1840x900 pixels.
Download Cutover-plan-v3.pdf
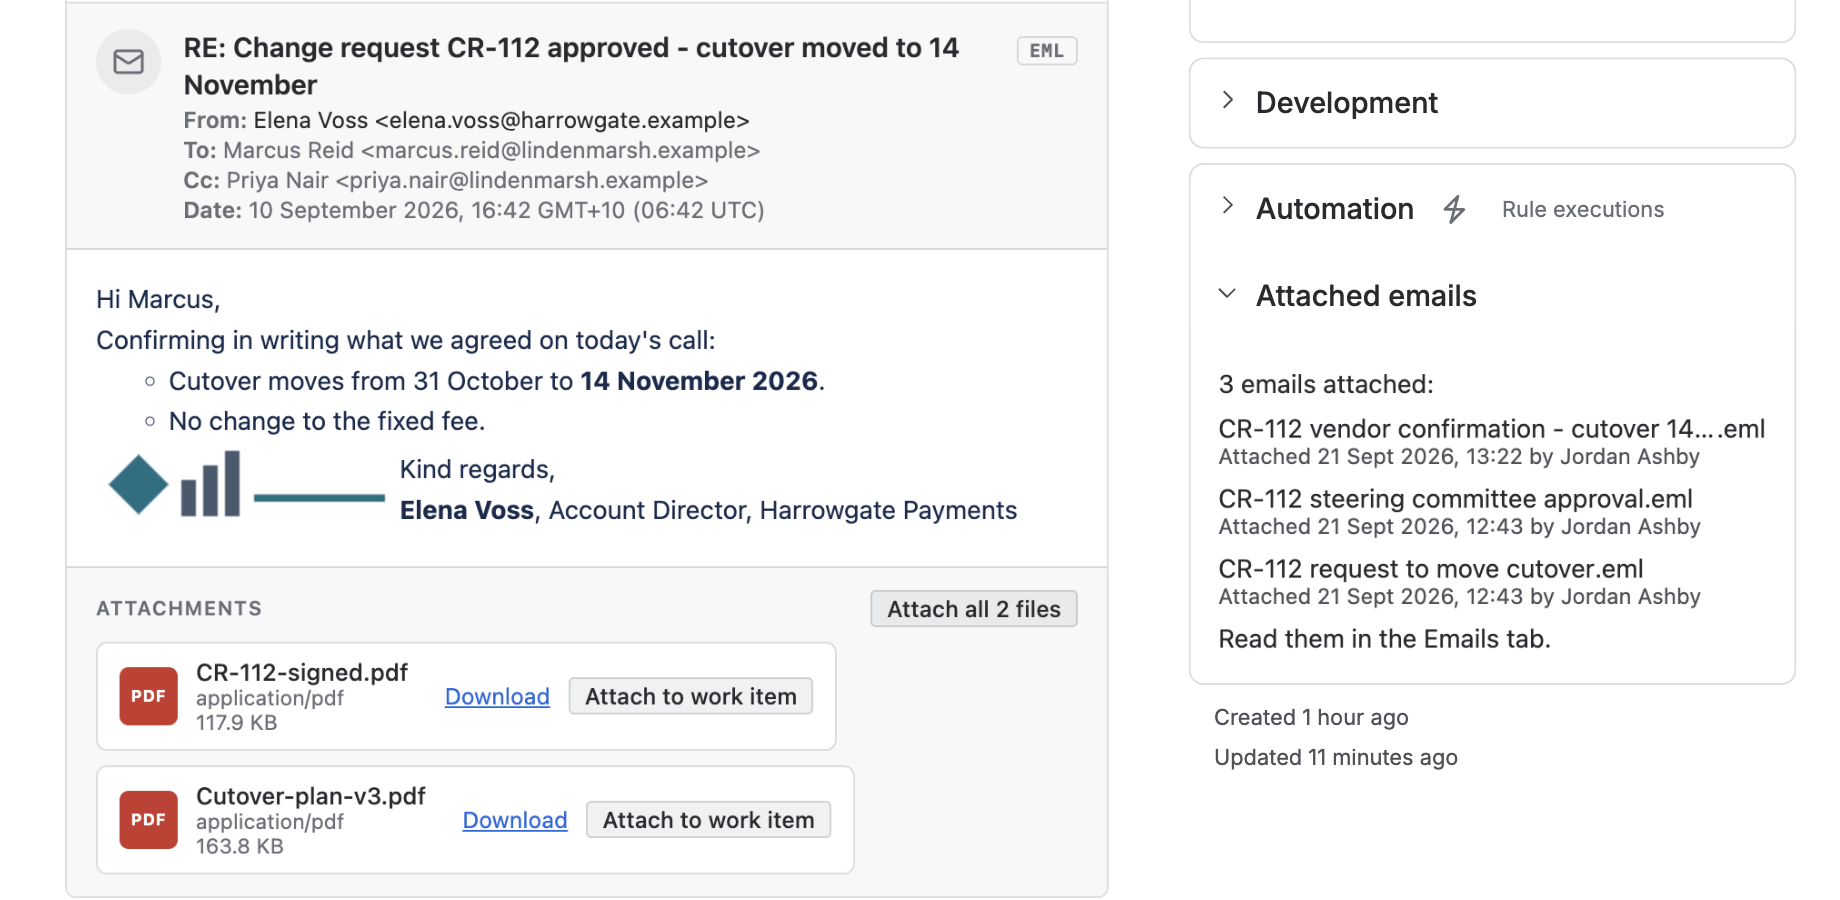[515, 820]
